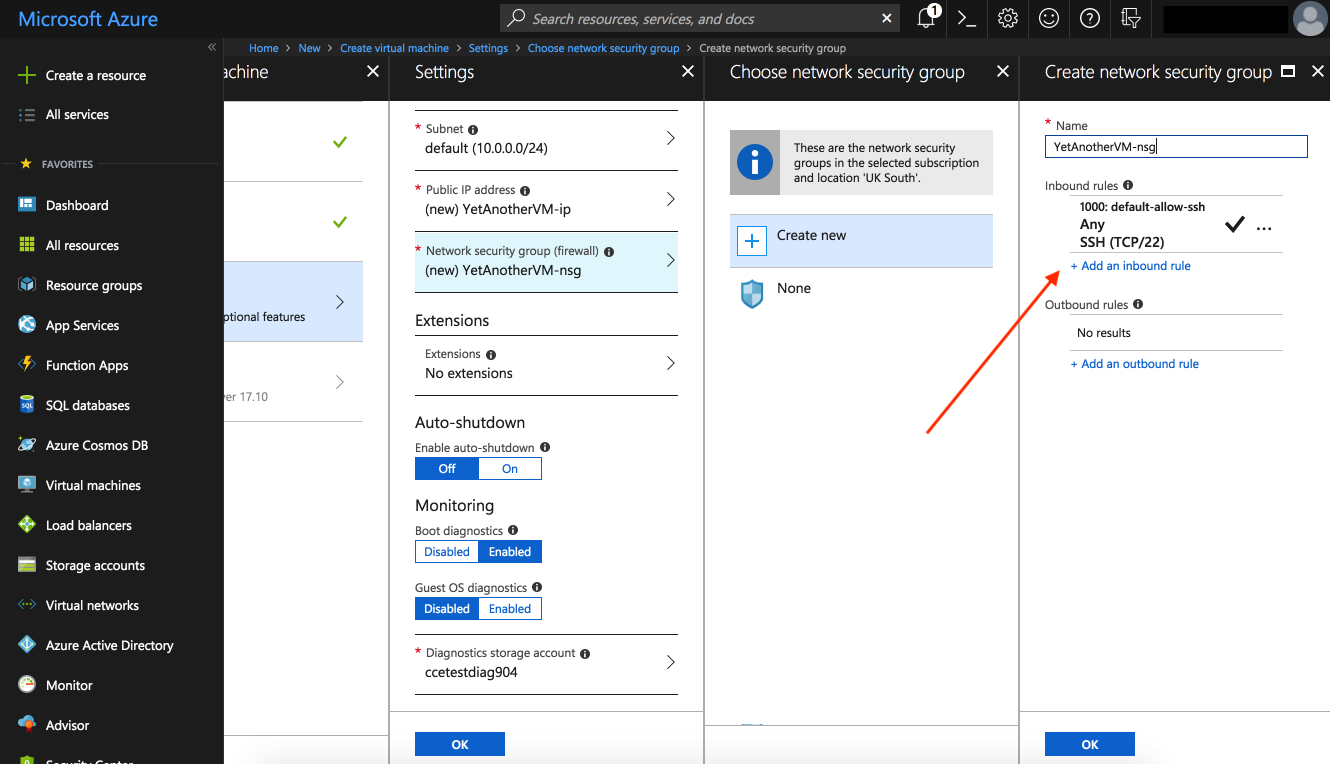
Task: Set auto-shutdown to On
Action: pos(510,469)
